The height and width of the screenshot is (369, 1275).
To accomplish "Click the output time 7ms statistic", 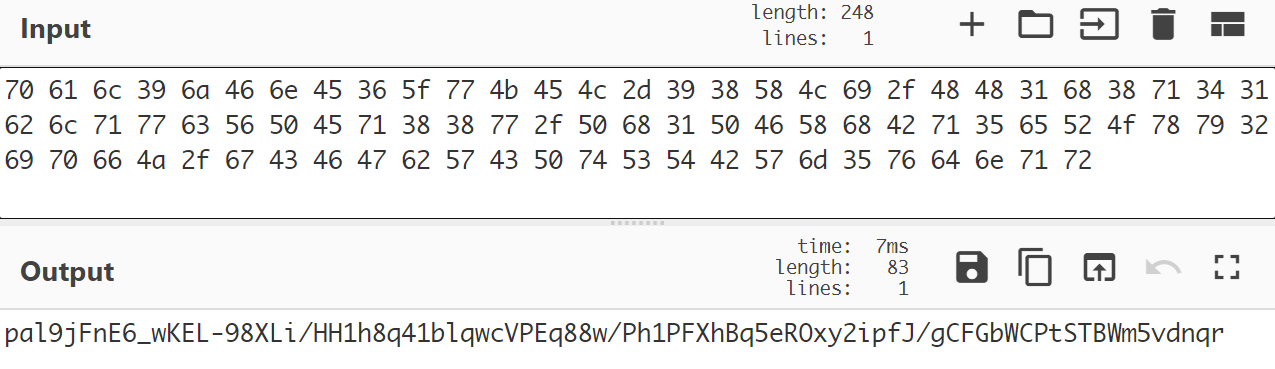I will point(853,246).
